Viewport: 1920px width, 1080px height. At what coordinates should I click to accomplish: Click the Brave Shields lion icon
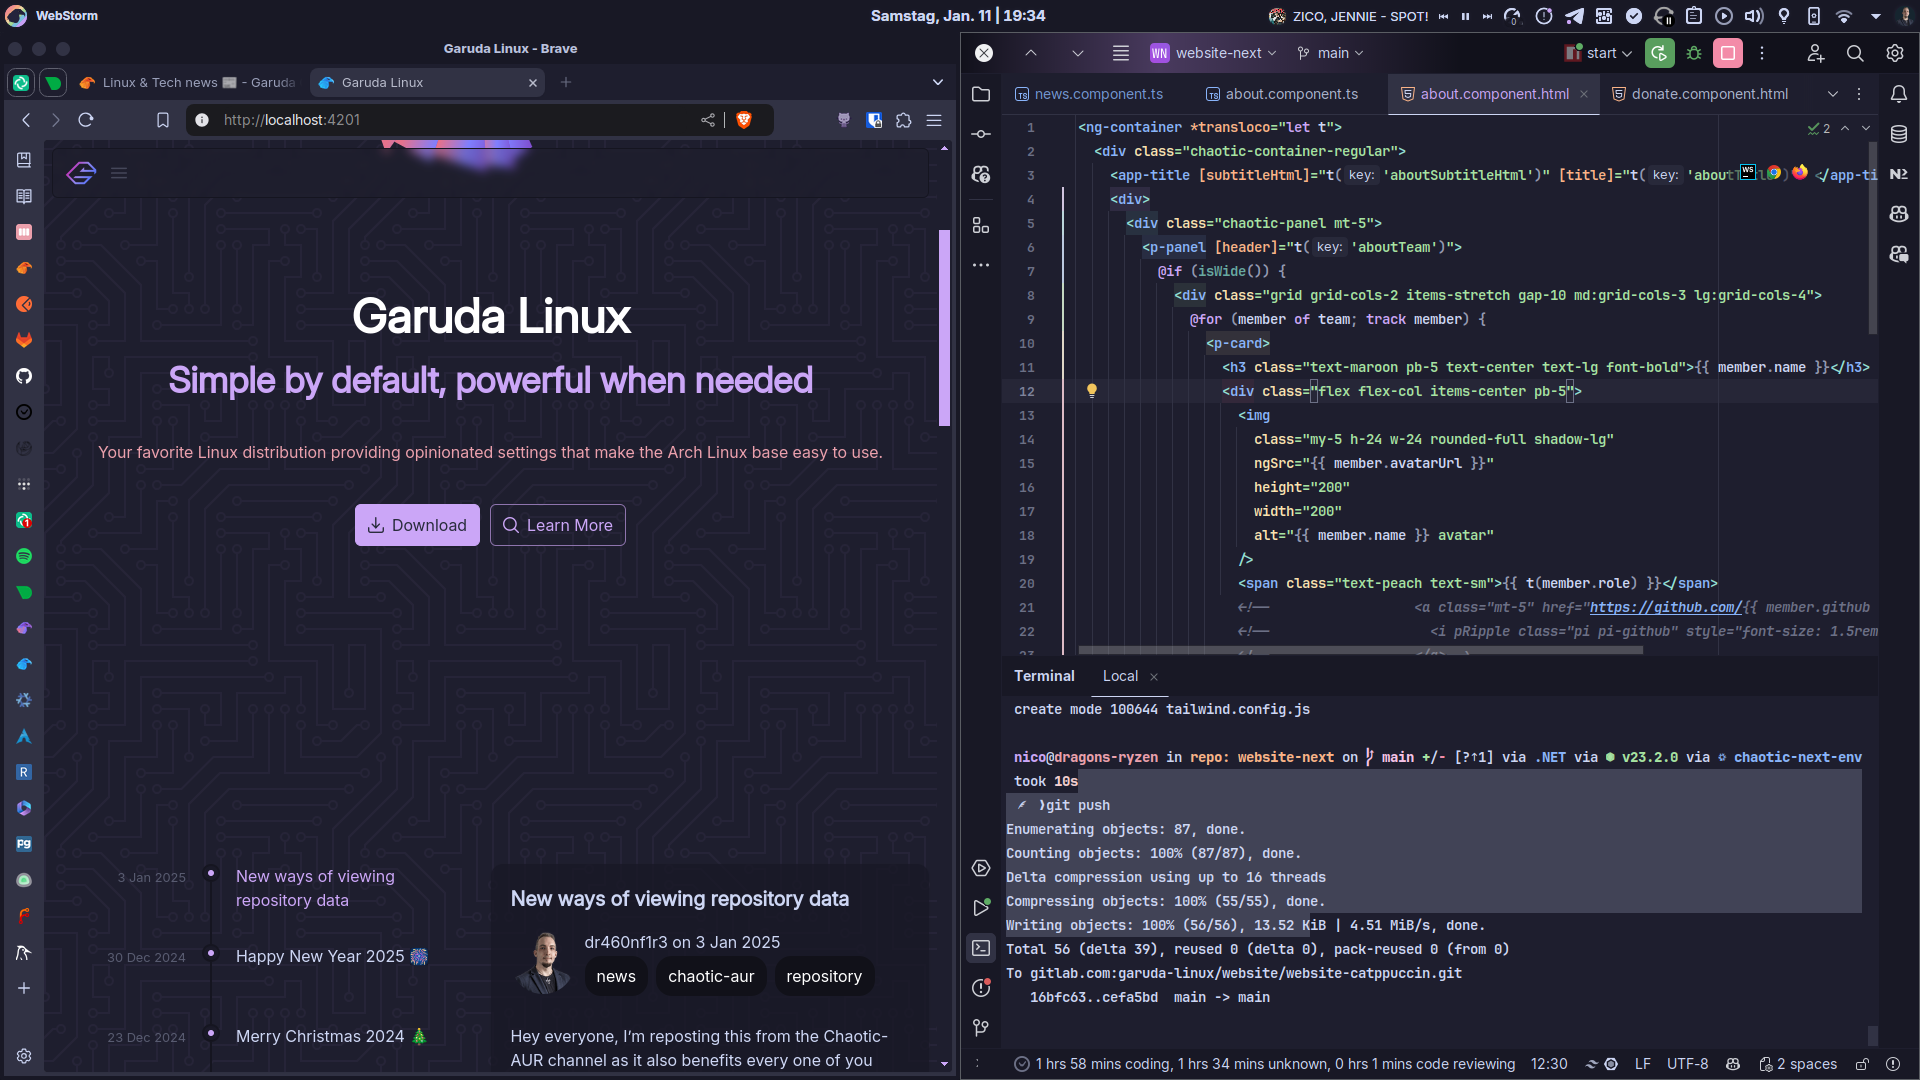click(x=744, y=120)
